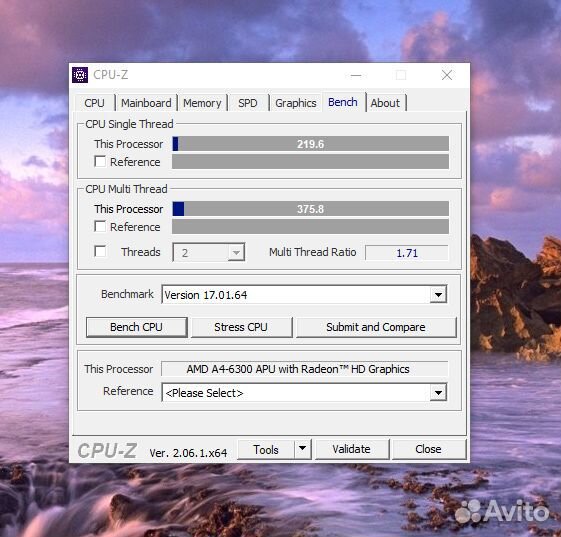Viewport: 561px width, 537px height.
Task: Click the Close button at bottom
Action: point(429,449)
